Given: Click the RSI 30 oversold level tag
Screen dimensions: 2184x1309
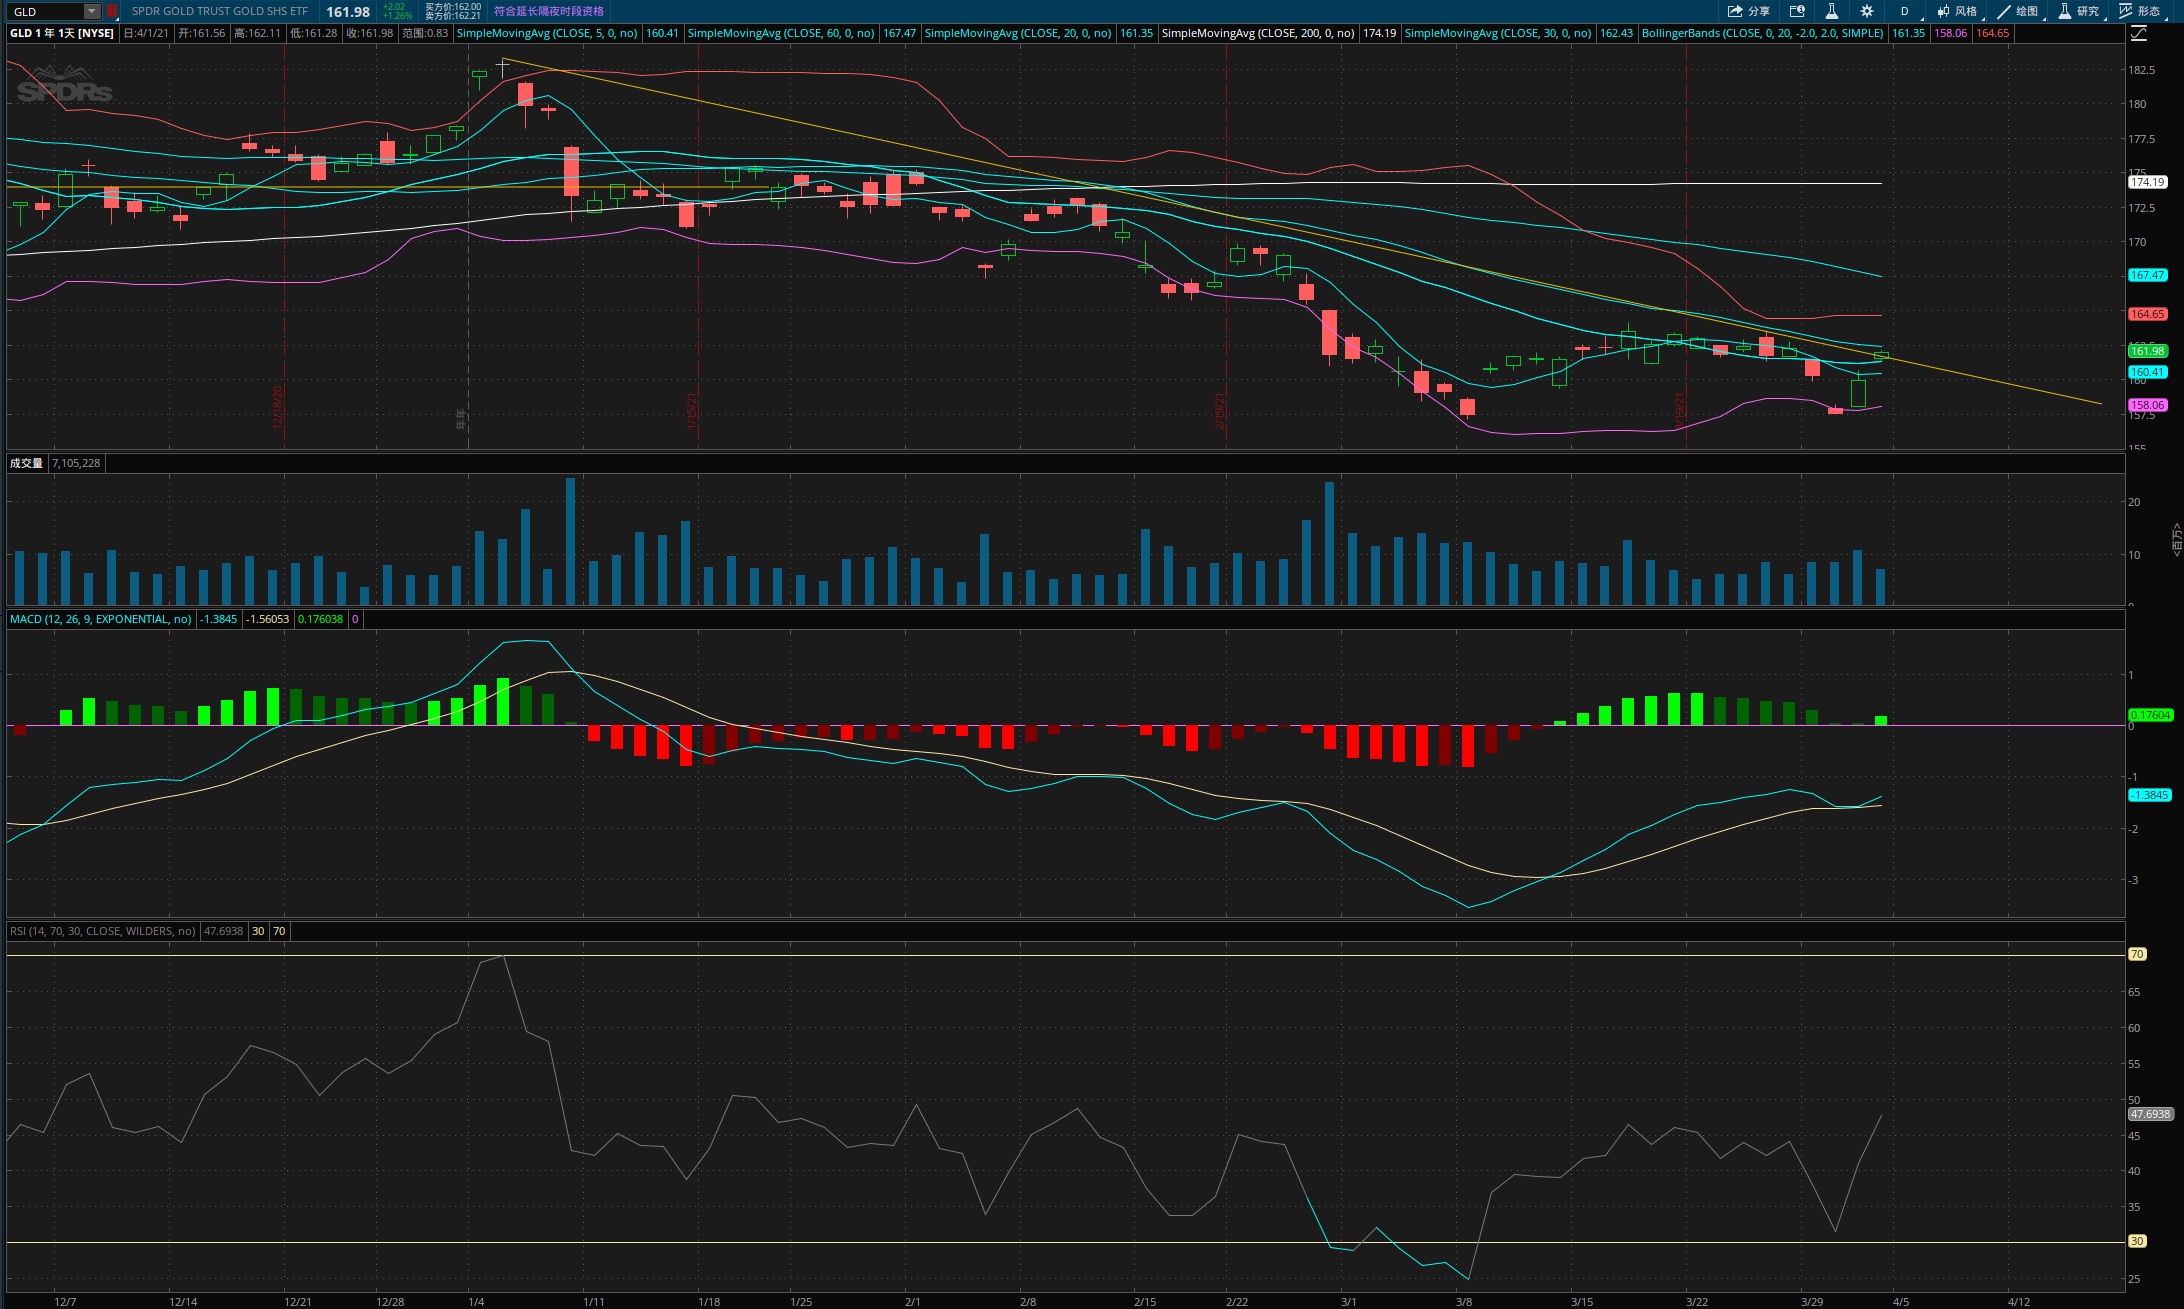Looking at the screenshot, I should (x=2137, y=1241).
